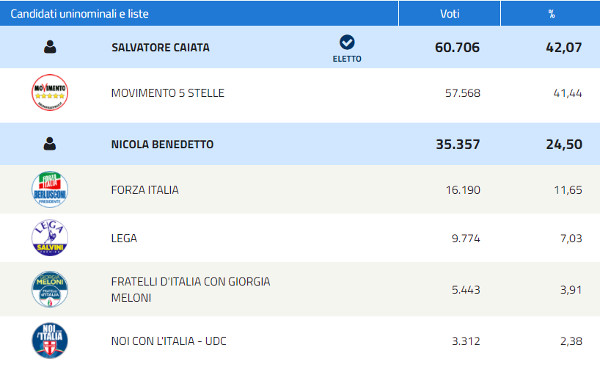The width and height of the screenshot is (600, 367).
Task: Select the NOI CON L'ITALIA - UDC name
Action: tap(169, 341)
